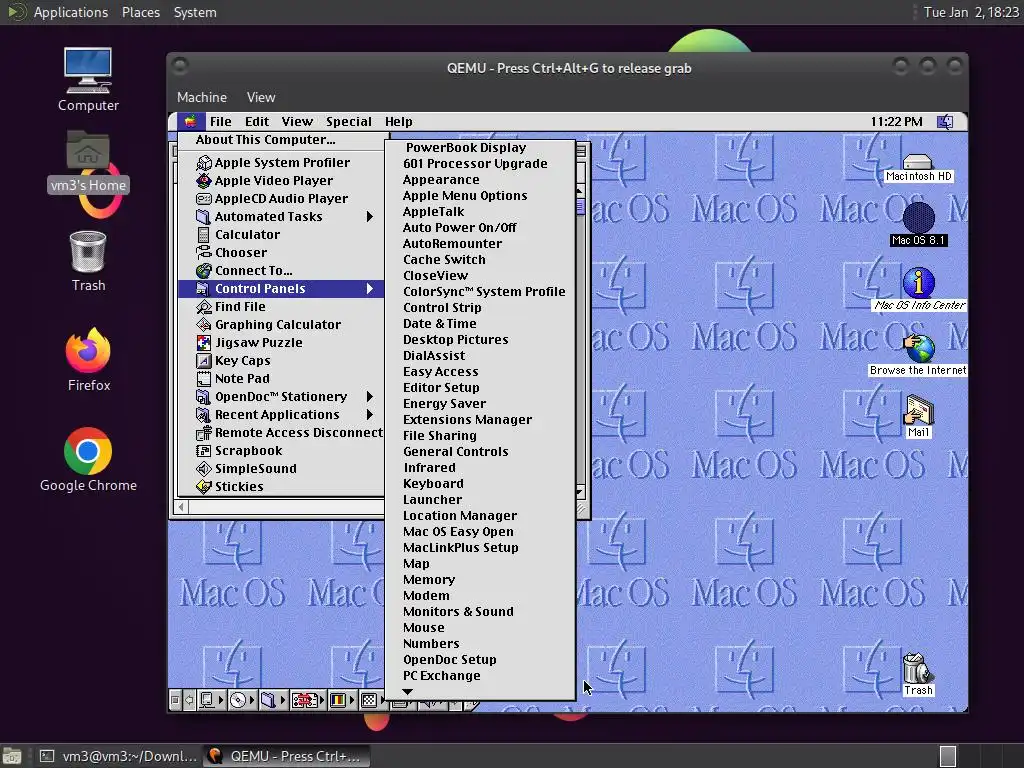Open Firefox on host desktop

pos(88,360)
